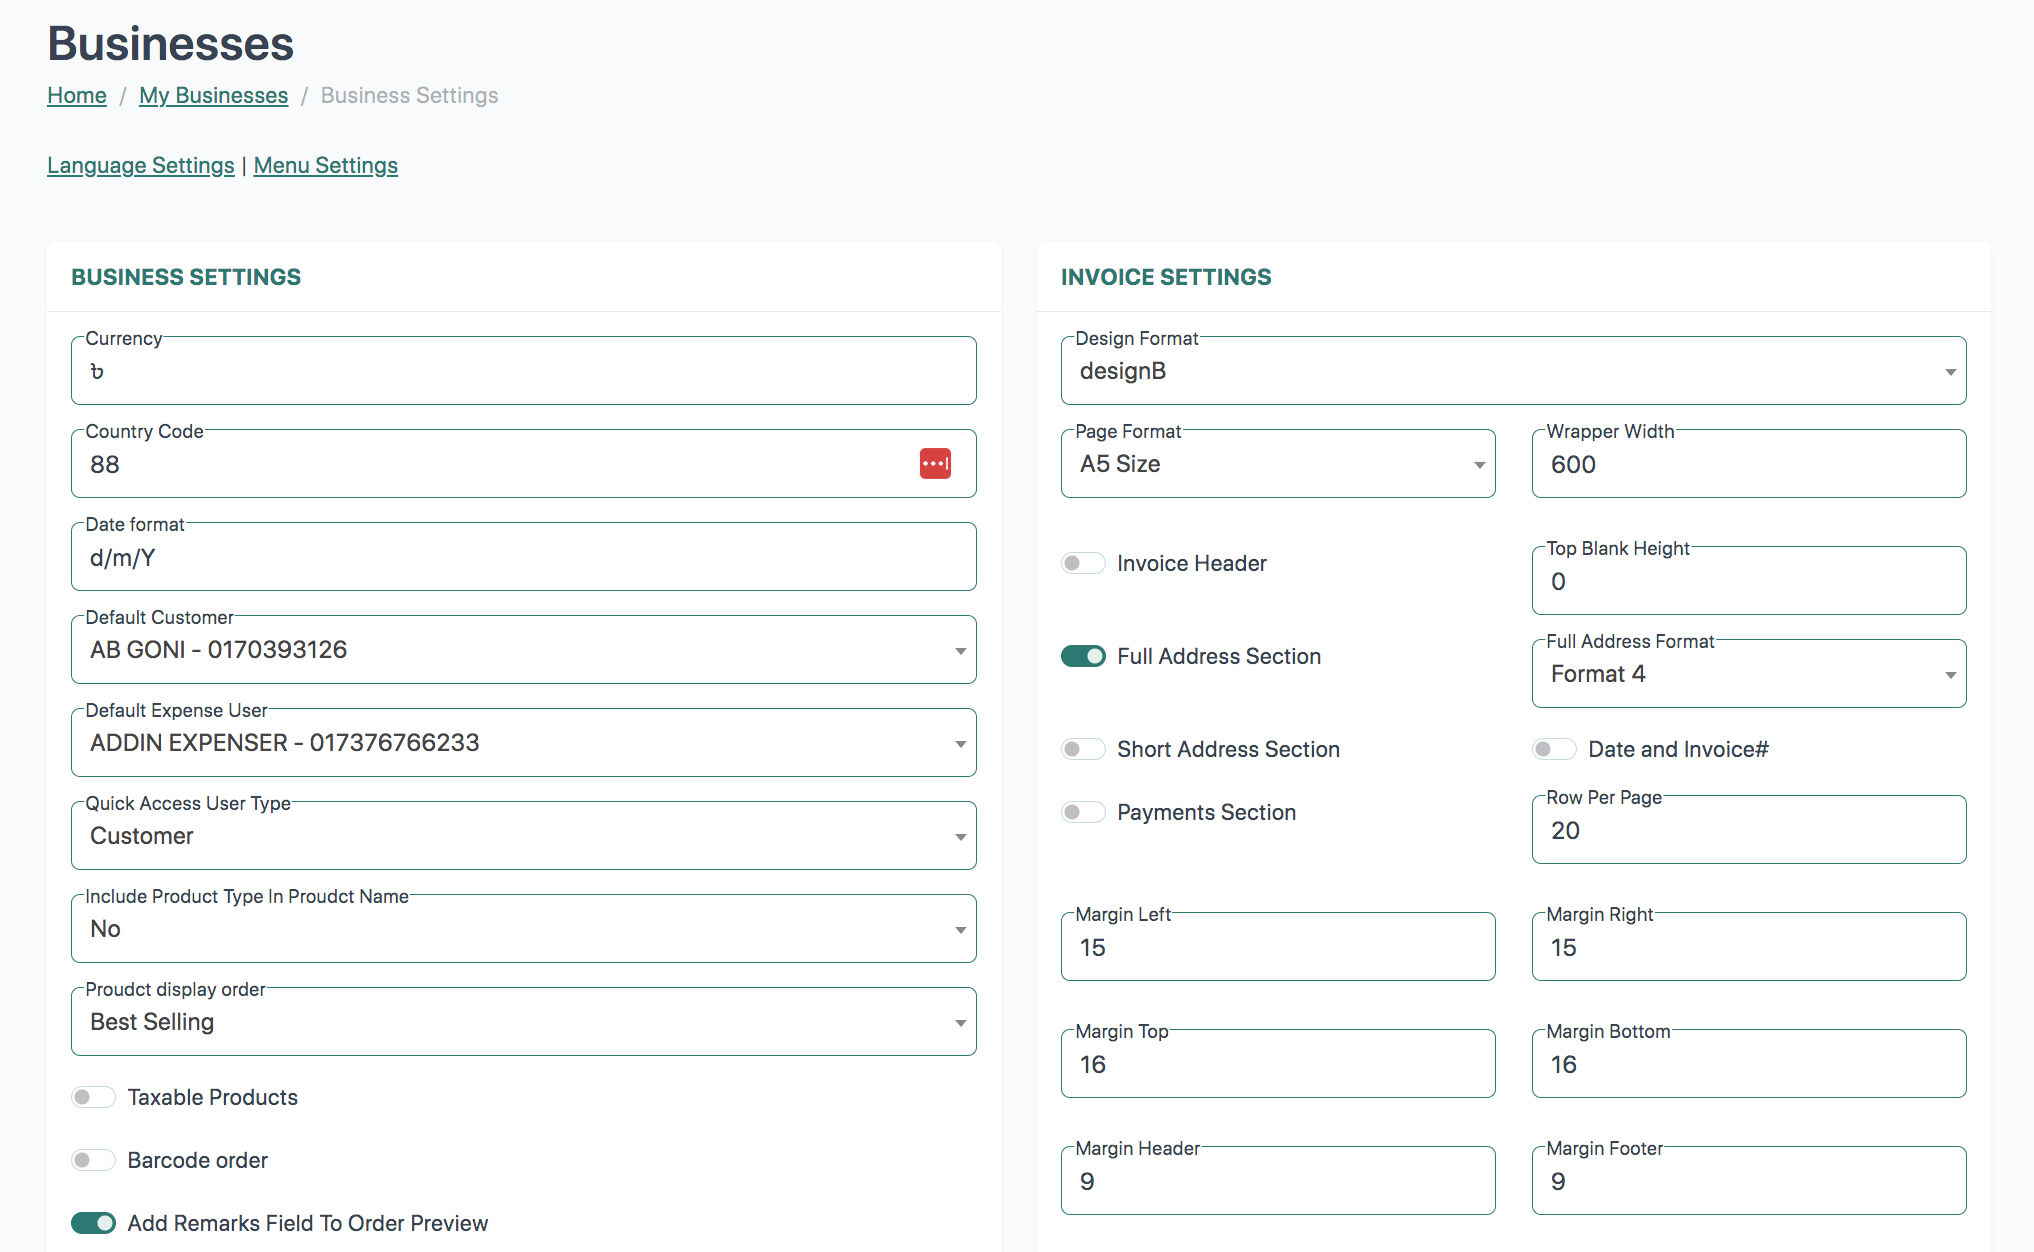Turn on Taxable Products switch
The height and width of the screenshot is (1252, 2034).
click(x=93, y=1097)
